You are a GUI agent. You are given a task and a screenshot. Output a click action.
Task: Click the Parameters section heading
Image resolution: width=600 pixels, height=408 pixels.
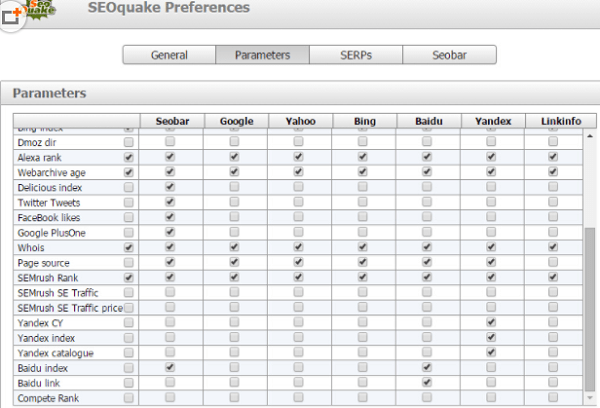tap(49, 93)
